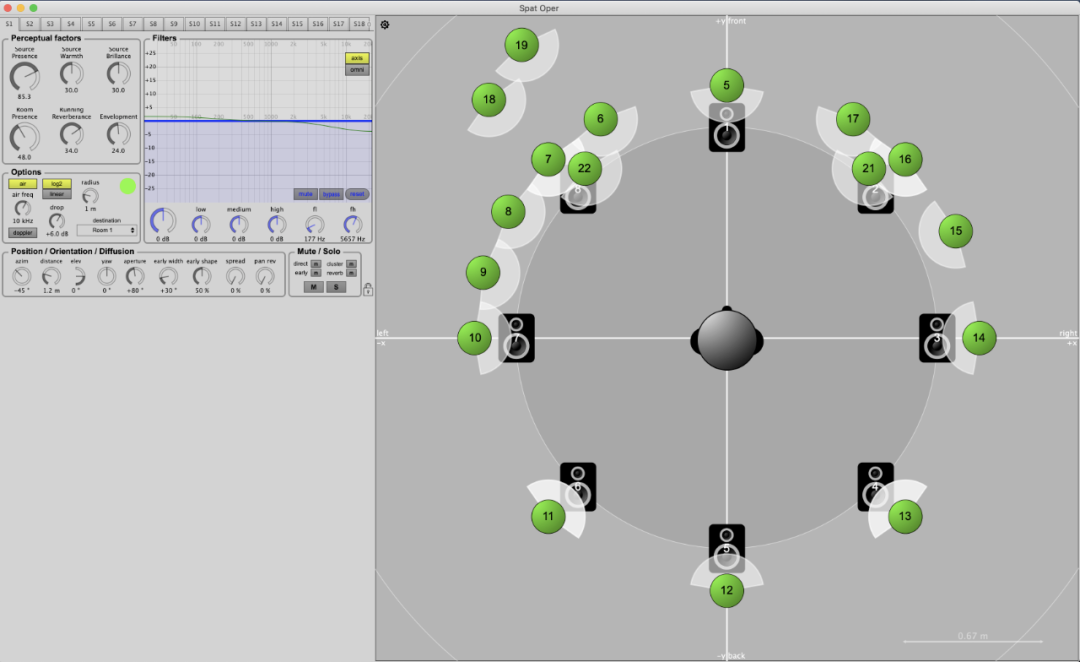
Task: Switch to the S12 source tab
Action: (236, 24)
